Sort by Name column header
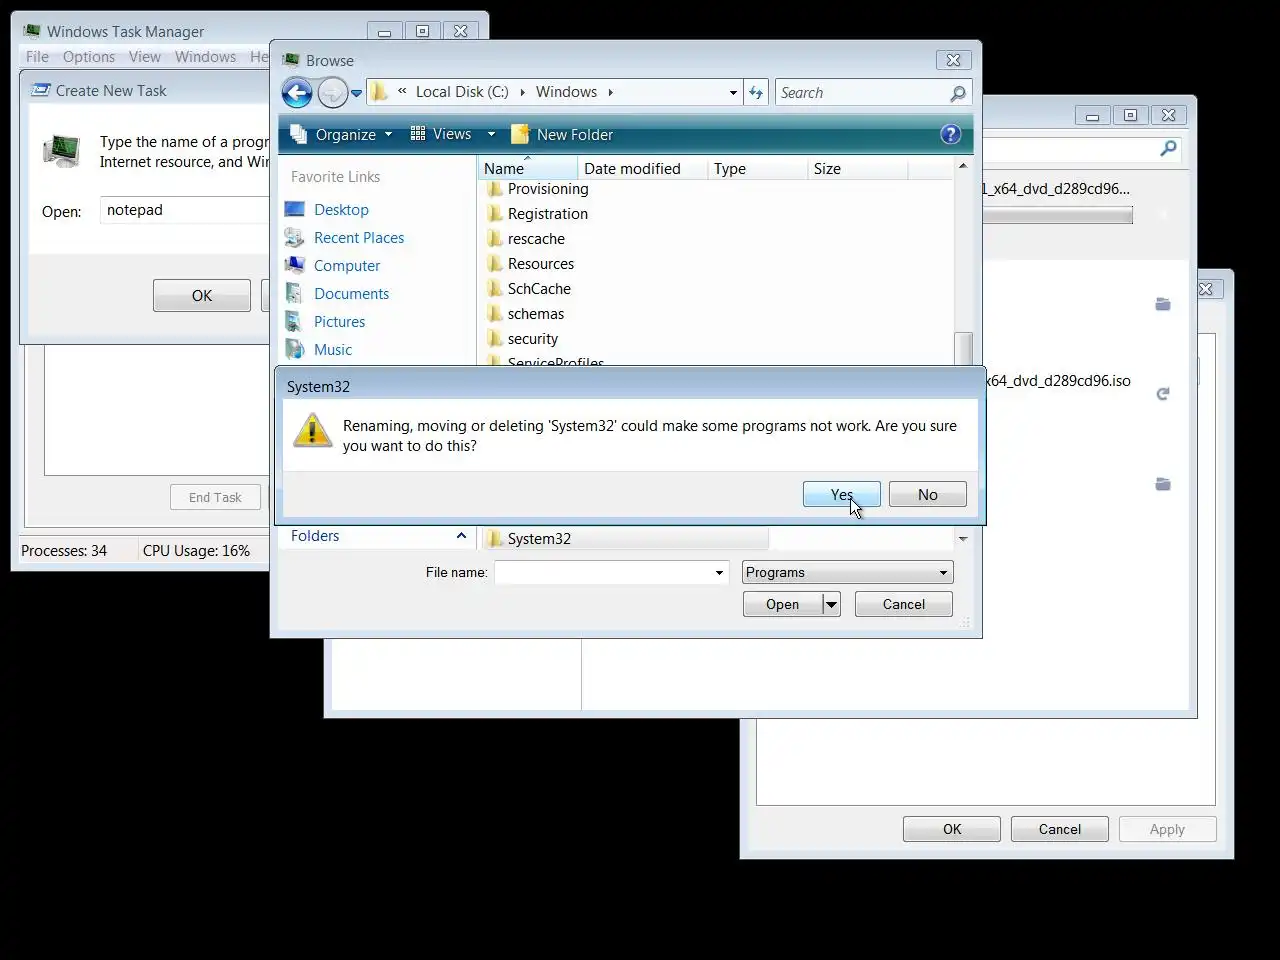 point(527,169)
